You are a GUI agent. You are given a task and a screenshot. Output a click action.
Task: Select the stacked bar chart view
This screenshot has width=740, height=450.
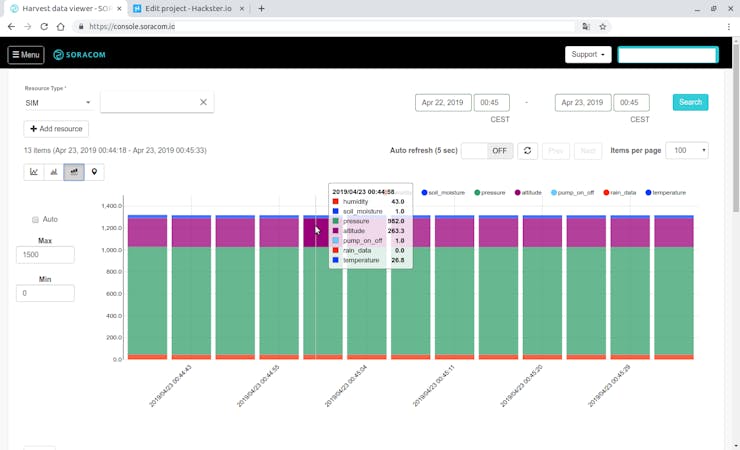click(x=74, y=172)
